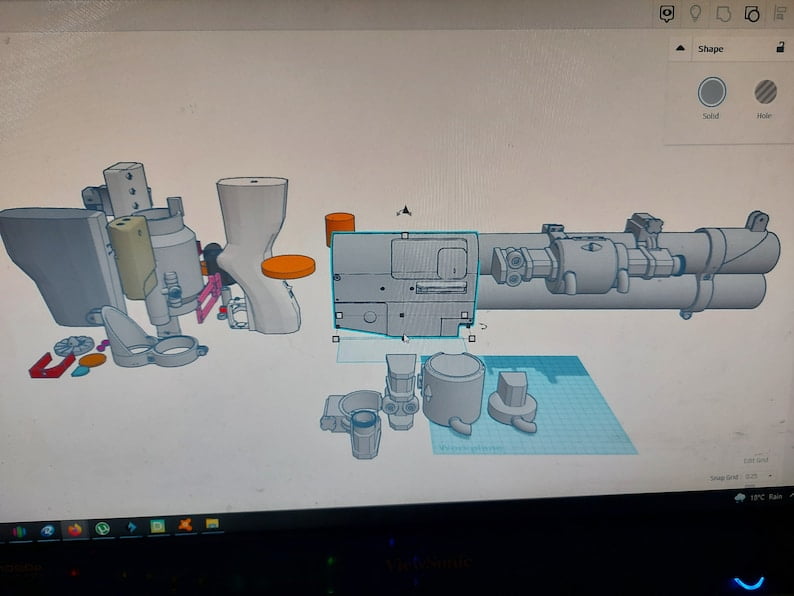Collapse the Shape panel arrow
The width and height of the screenshot is (794, 596).
tap(680, 48)
